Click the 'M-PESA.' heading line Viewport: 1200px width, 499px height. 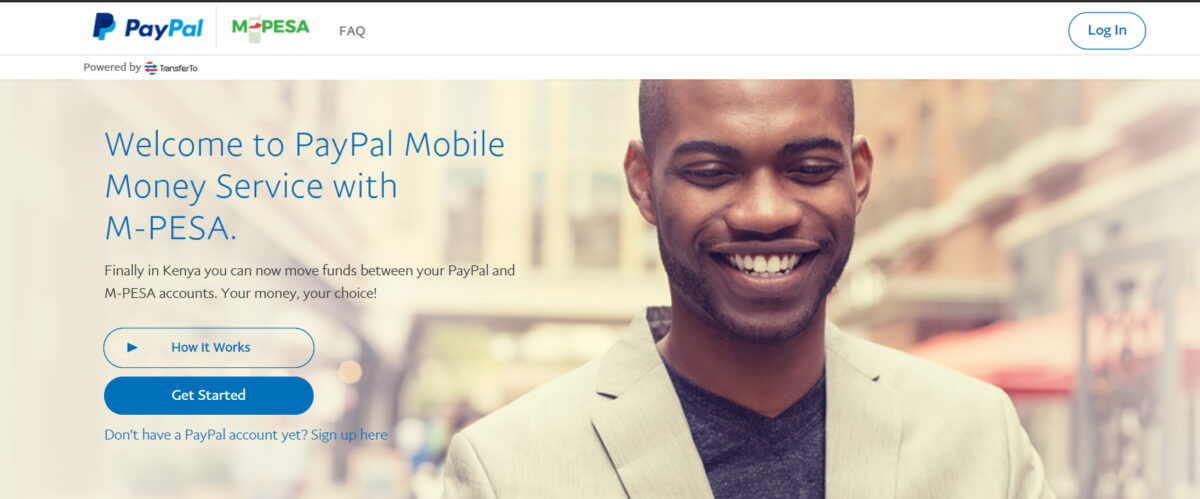pos(171,228)
